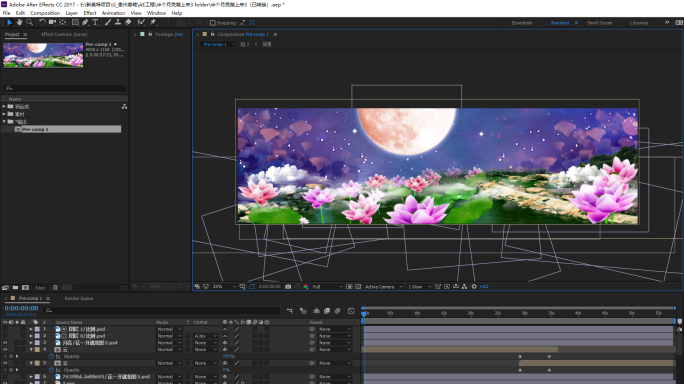This screenshot has height=384, width=684.
Task: Open the Composition menu
Action: click(x=45, y=13)
